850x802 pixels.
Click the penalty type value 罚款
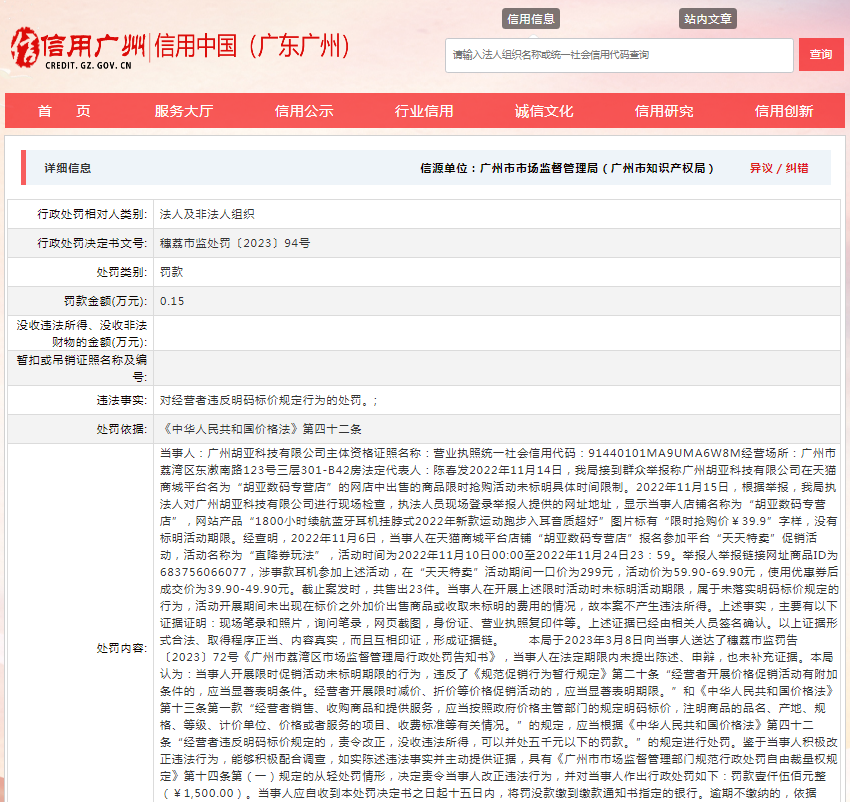pos(171,272)
